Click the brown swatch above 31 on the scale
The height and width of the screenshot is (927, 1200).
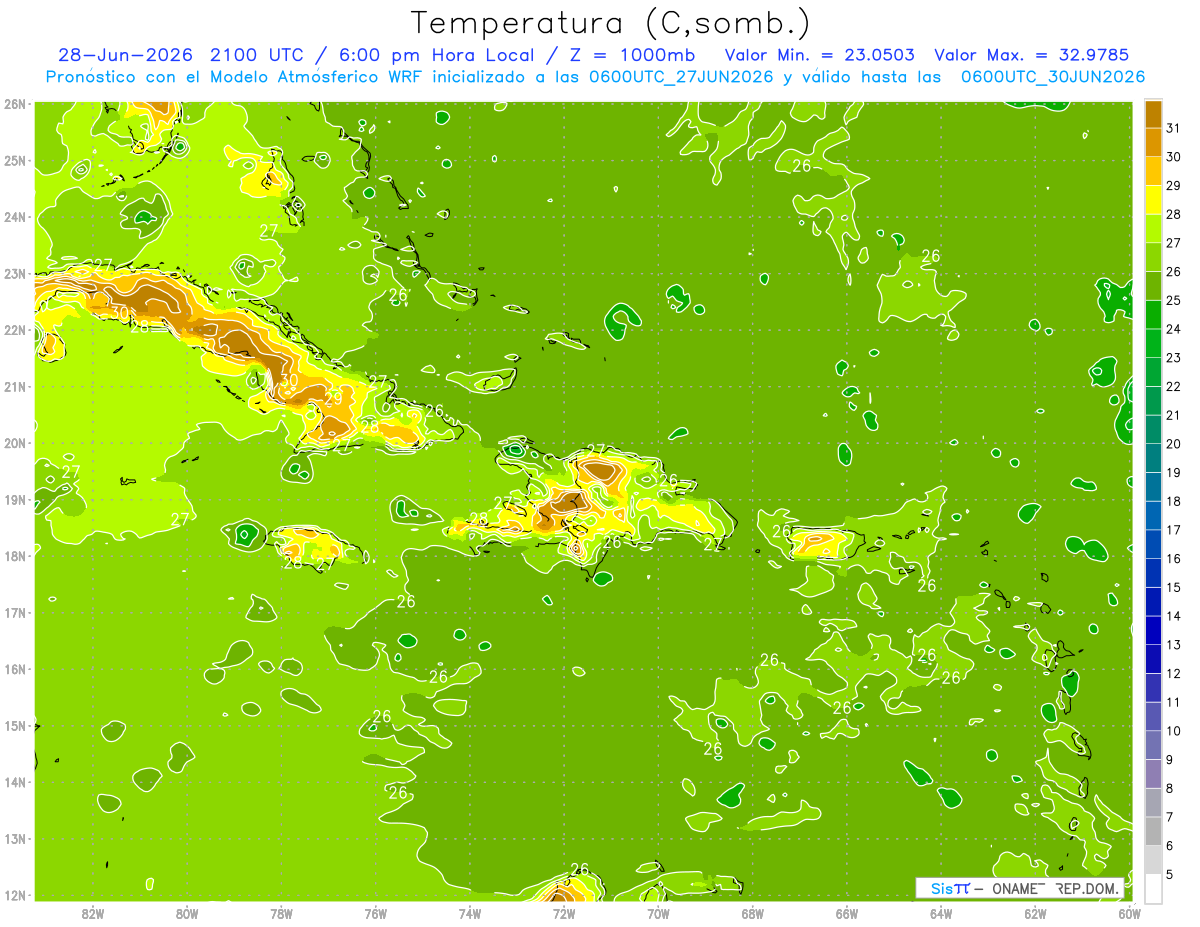coord(1153,114)
